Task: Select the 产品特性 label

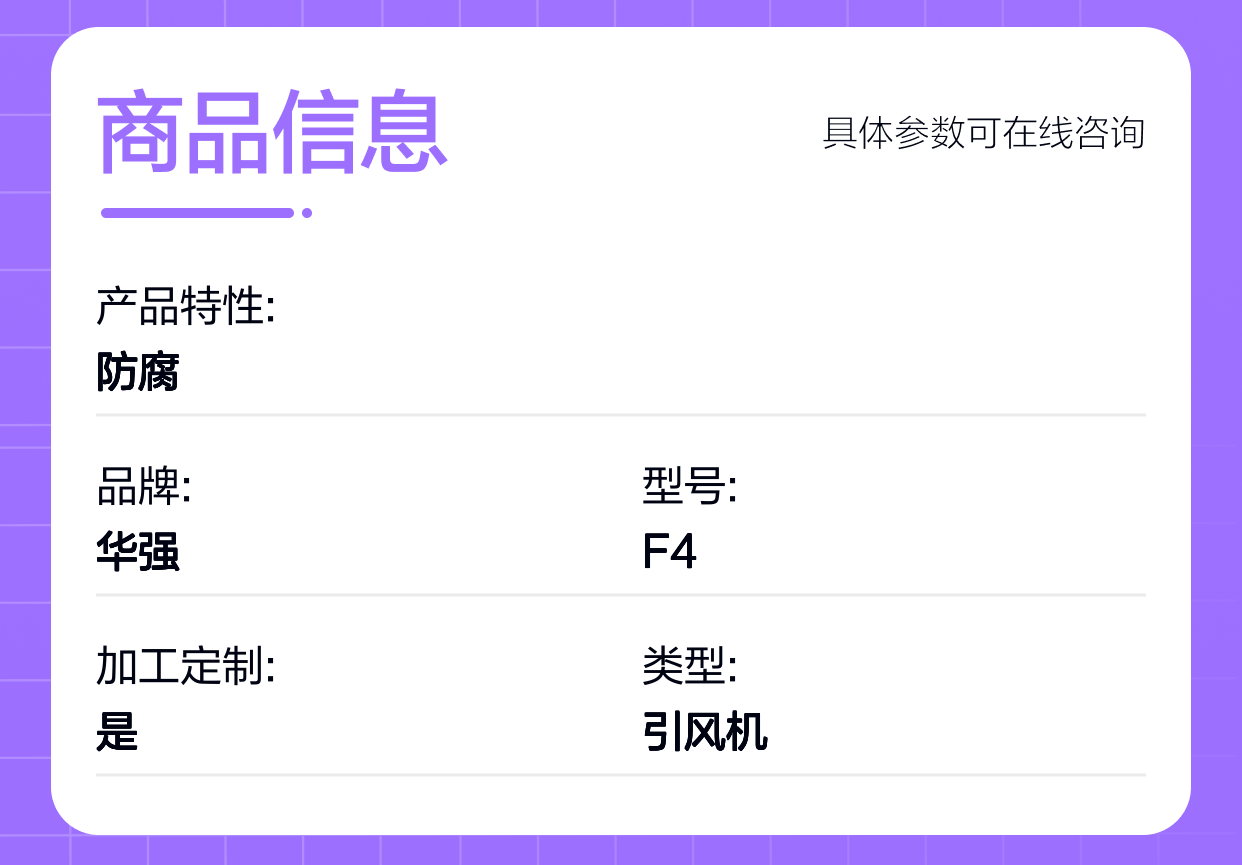Action: pos(185,306)
